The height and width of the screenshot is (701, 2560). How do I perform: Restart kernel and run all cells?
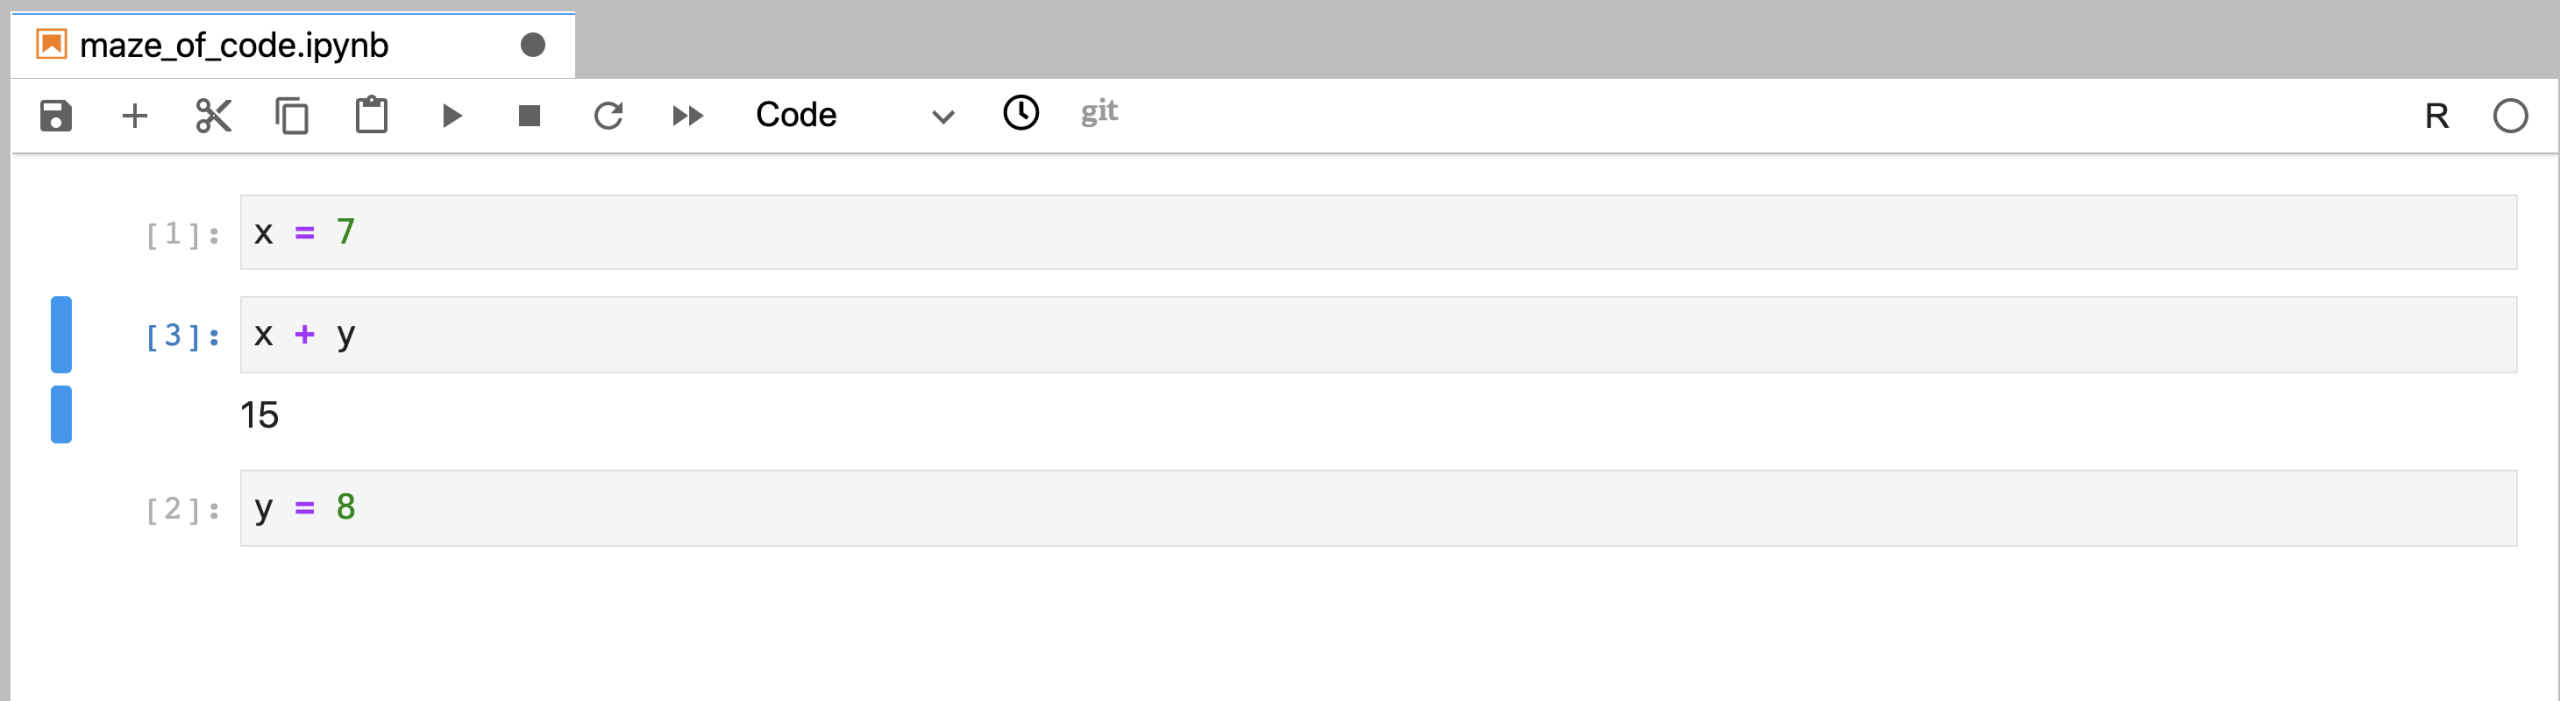(x=688, y=116)
